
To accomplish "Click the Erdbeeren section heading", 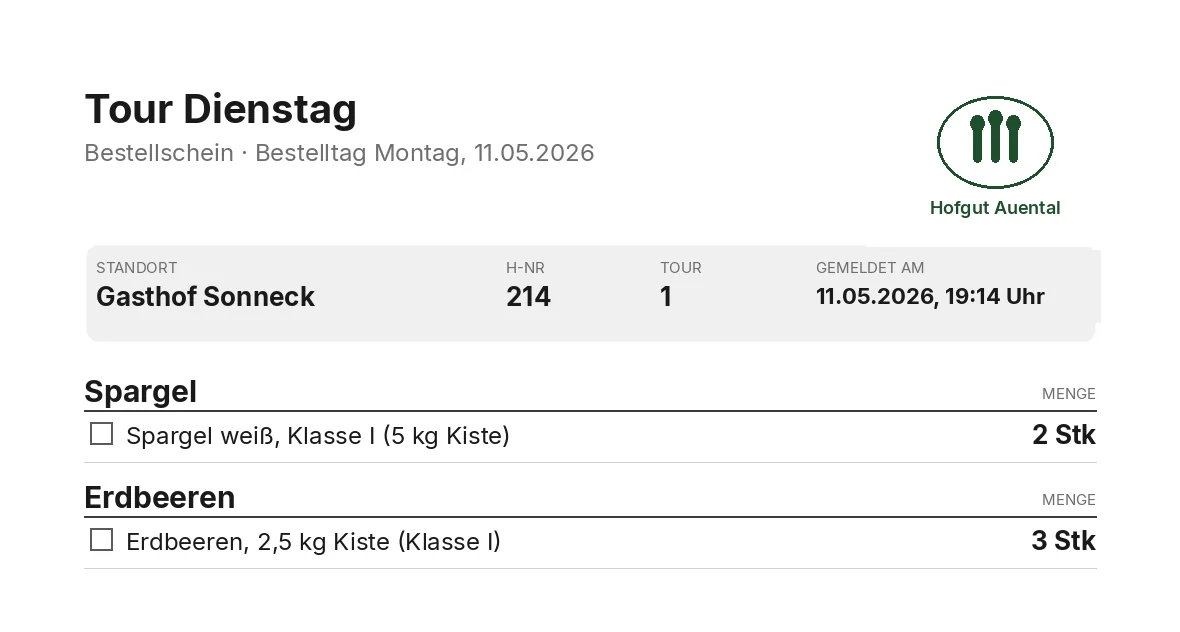I will (x=160, y=497).
